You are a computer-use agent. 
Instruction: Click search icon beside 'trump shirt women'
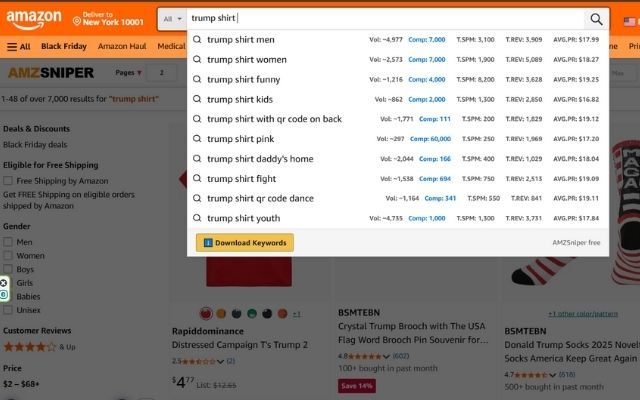(x=197, y=60)
